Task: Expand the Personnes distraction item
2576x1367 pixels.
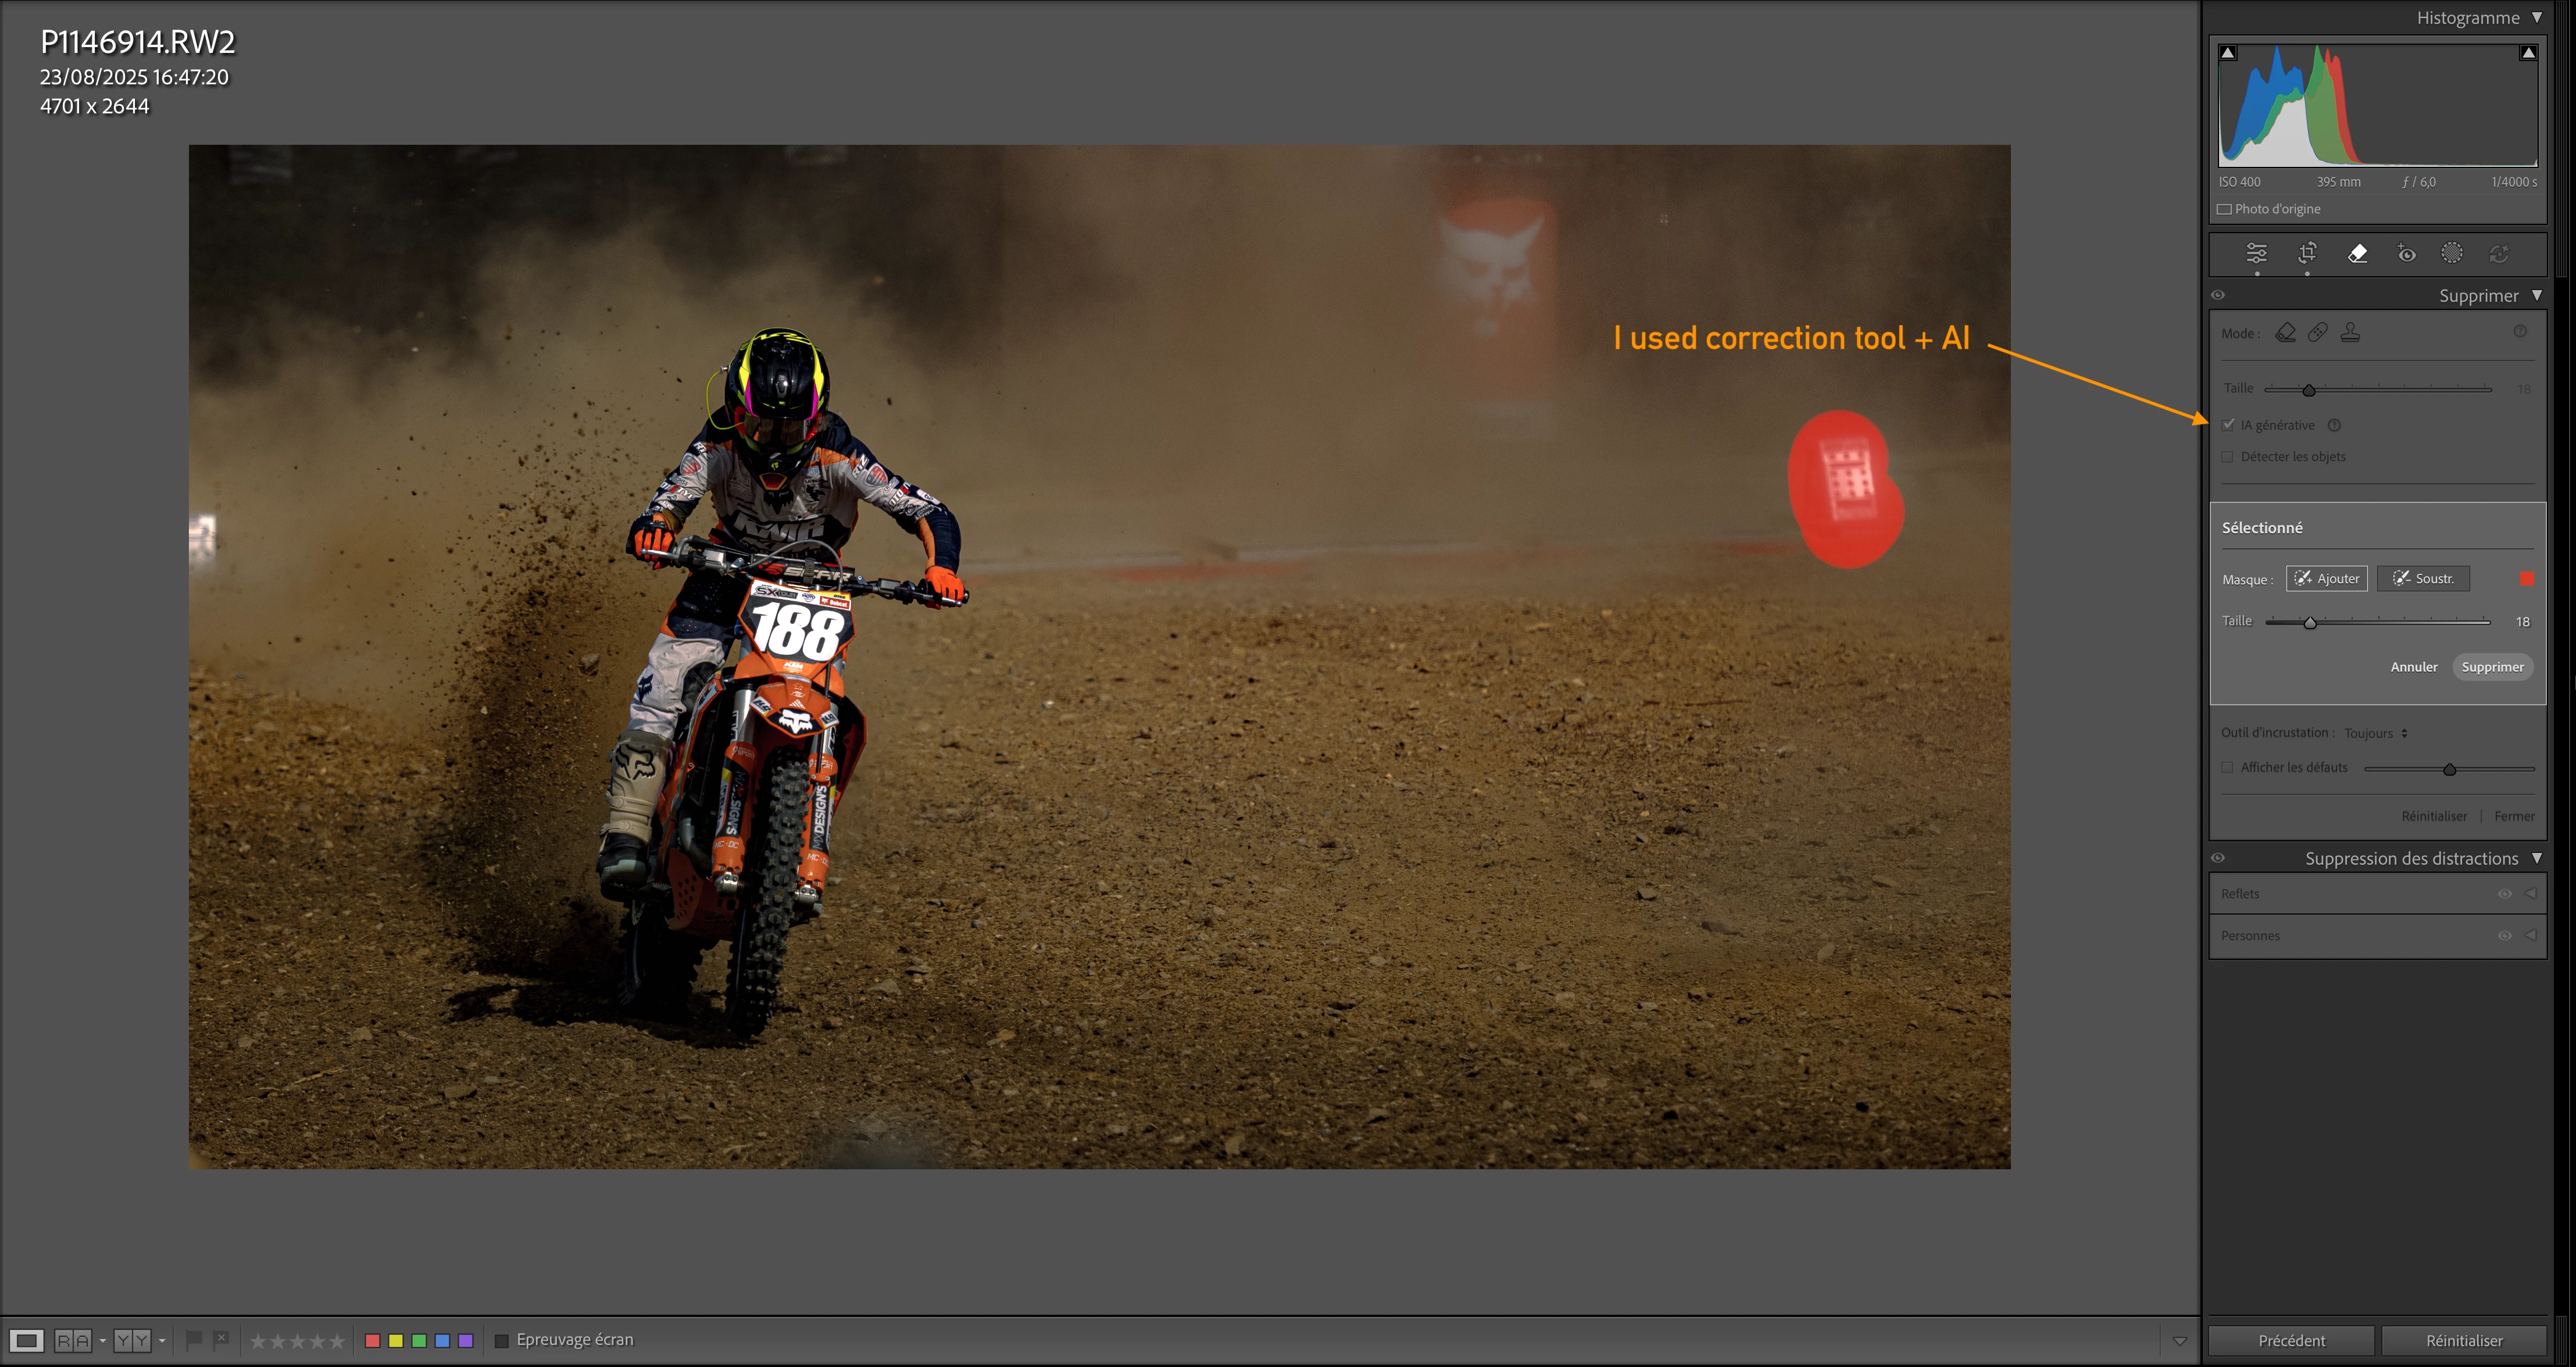Action: pos(2531,936)
